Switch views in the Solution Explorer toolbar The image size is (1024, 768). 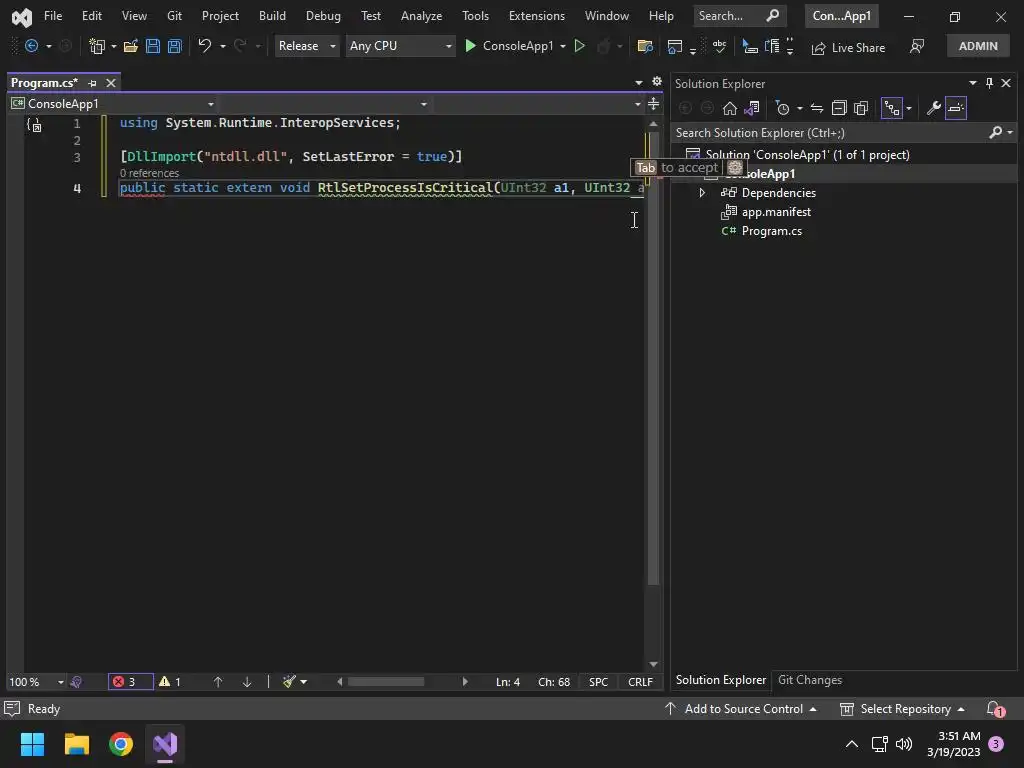(752, 108)
